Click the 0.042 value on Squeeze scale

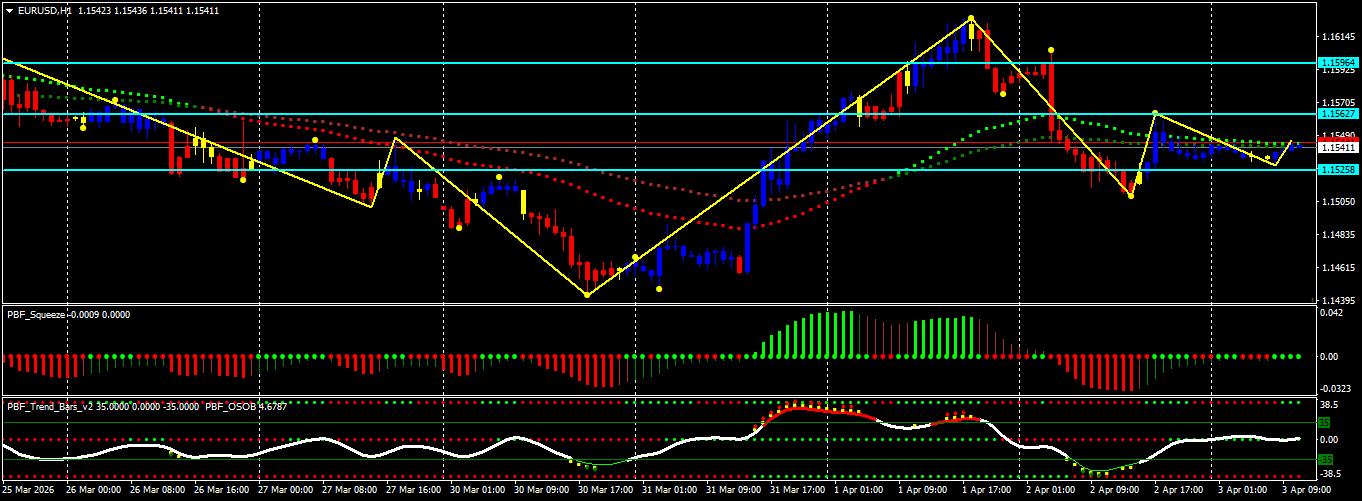point(1333,313)
